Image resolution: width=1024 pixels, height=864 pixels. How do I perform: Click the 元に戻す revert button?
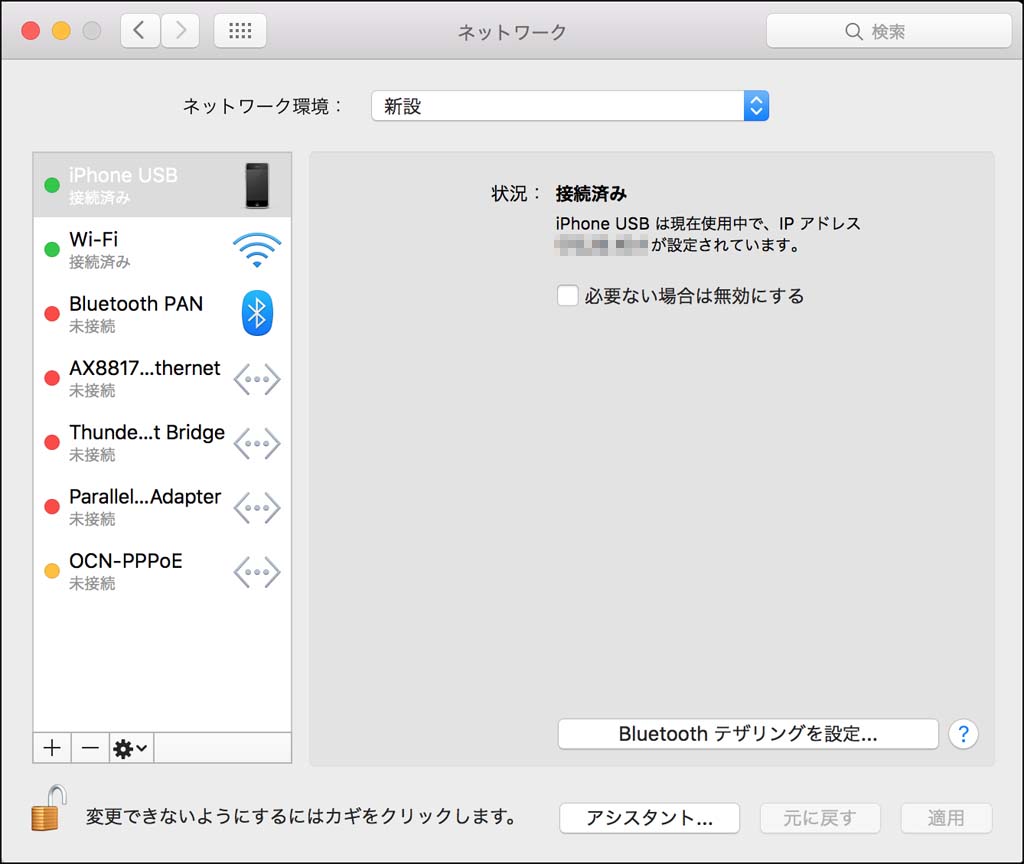point(820,818)
